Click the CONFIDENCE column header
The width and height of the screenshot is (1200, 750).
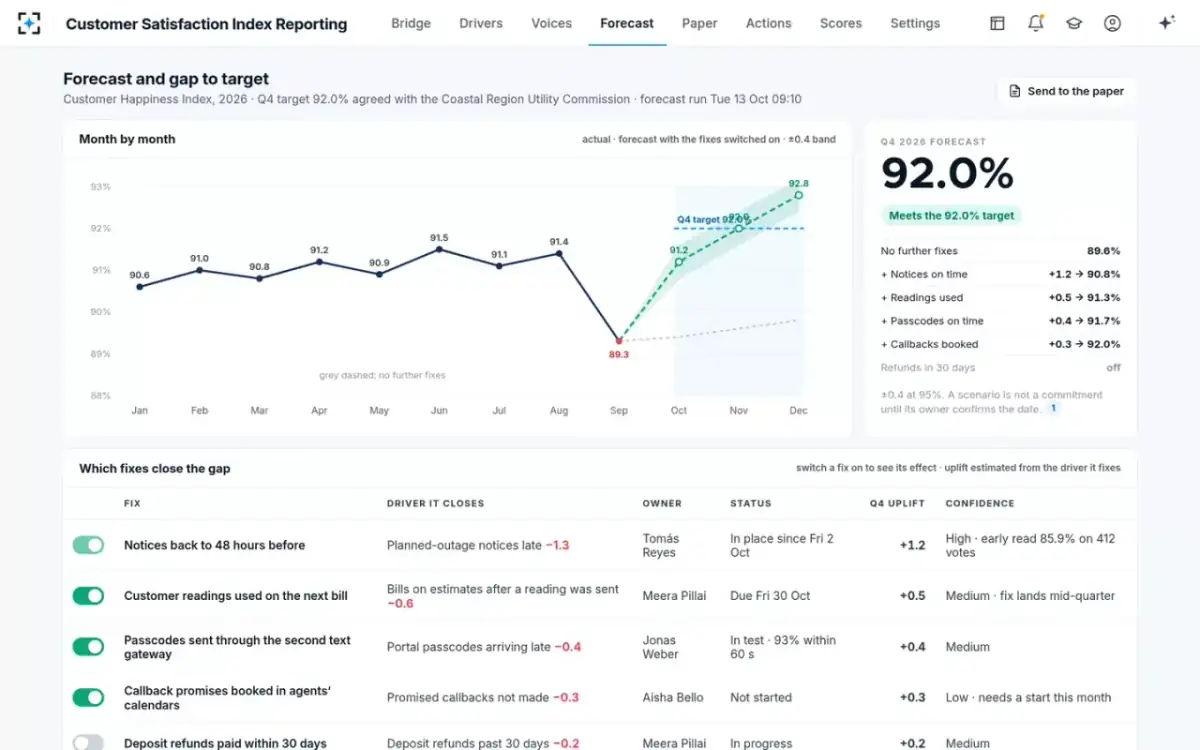(980, 504)
